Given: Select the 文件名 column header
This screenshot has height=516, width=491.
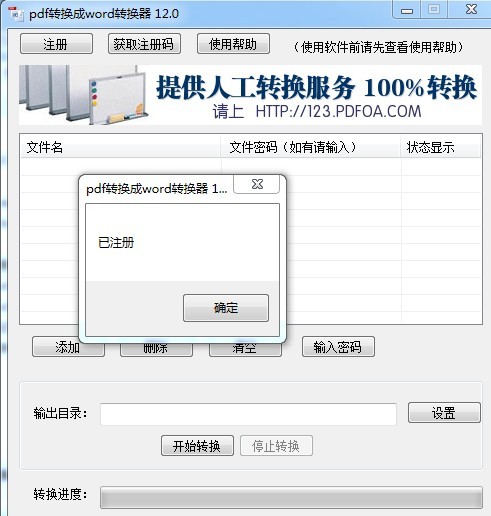Looking at the screenshot, I should [x=120, y=147].
